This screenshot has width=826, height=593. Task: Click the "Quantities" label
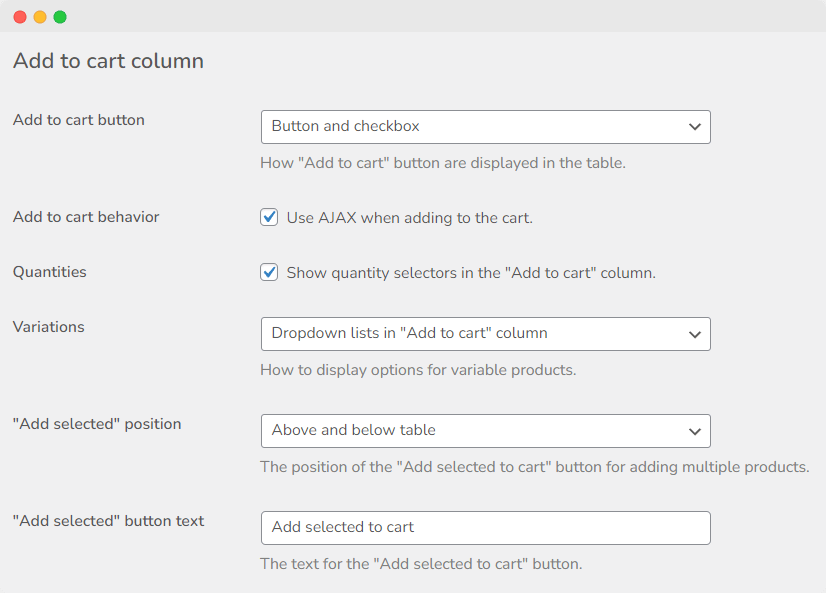point(50,272)
